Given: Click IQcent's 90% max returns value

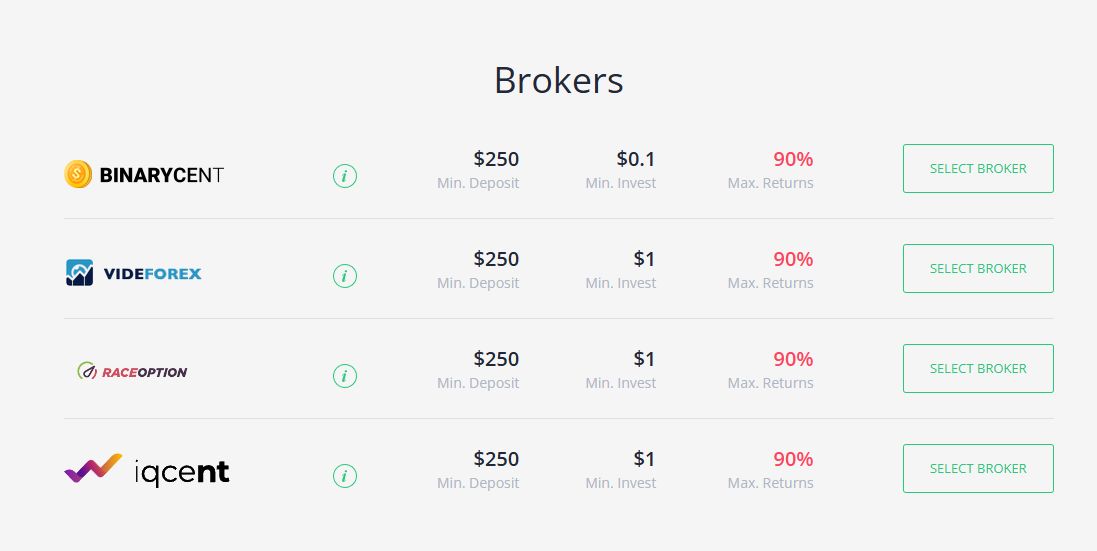Looking at the screenshot, I should coord(793,459).
